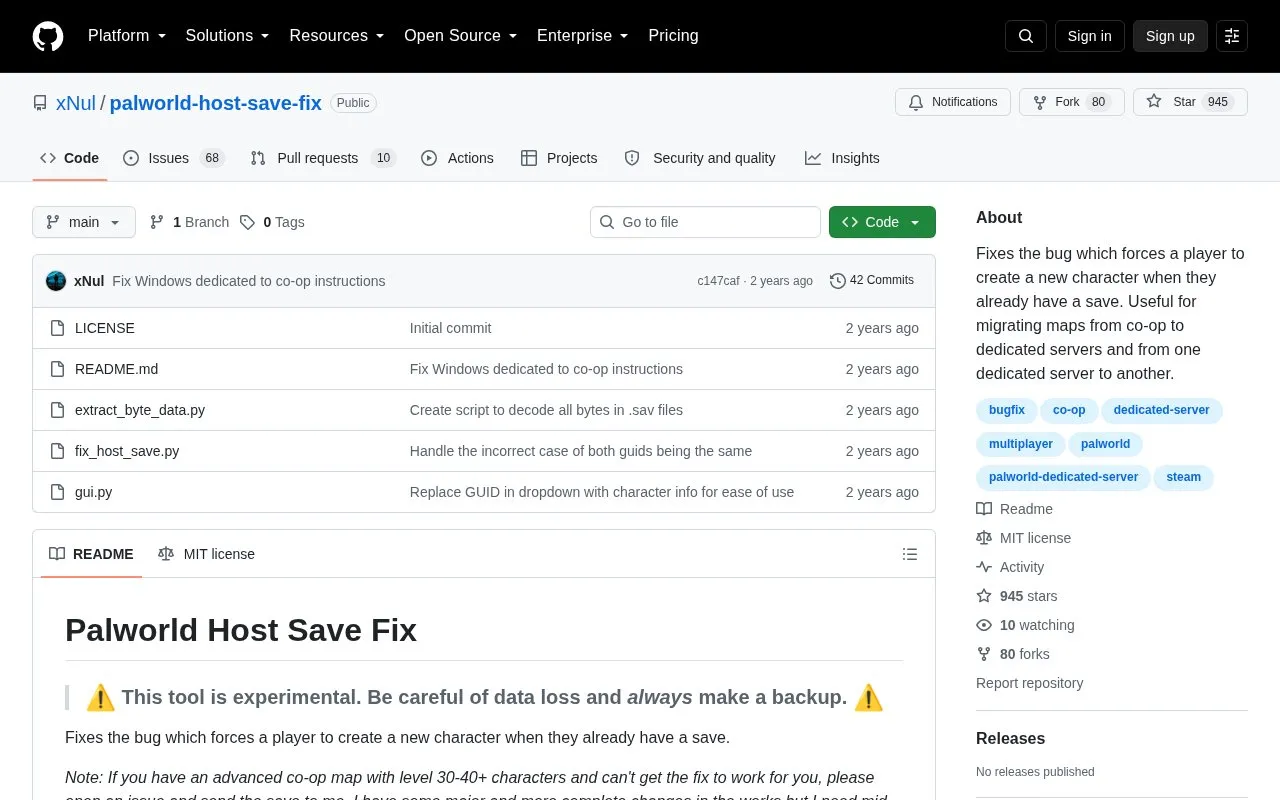Screen dimensions: 1280x800
Task: Click the commit history clock icon
Action: 838,281
